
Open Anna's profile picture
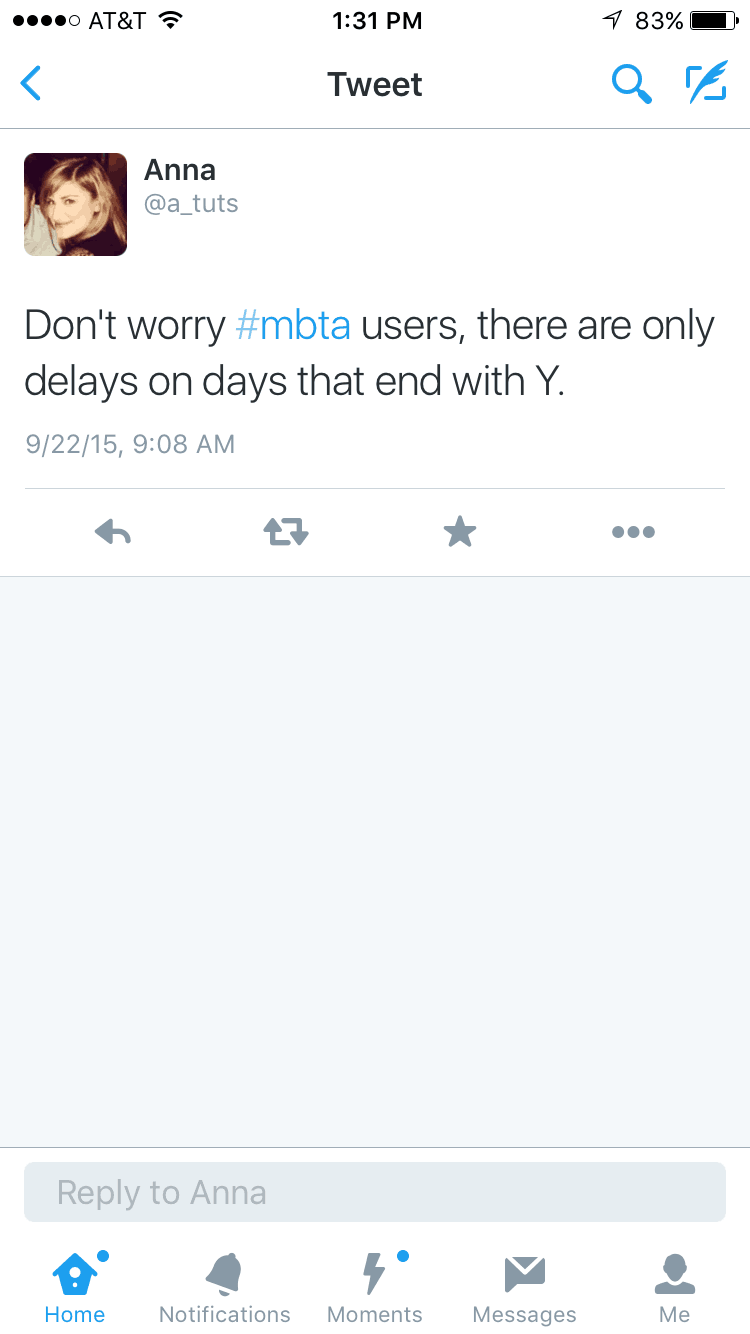[x=76, y=205]
